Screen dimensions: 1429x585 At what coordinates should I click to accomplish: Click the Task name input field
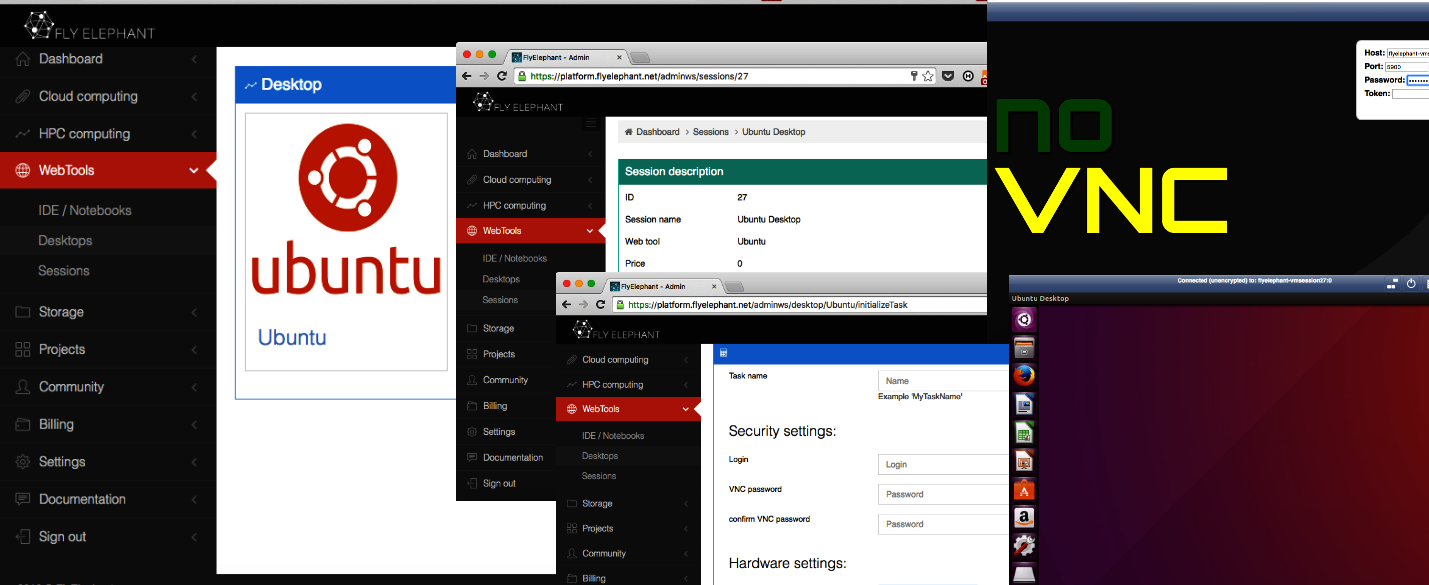[x=943, y=381]
